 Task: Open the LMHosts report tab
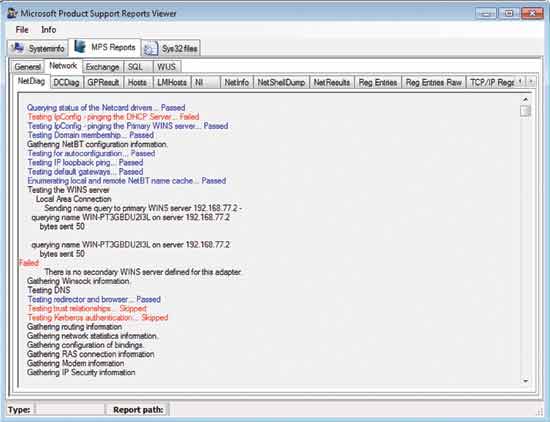click(172, 82)
